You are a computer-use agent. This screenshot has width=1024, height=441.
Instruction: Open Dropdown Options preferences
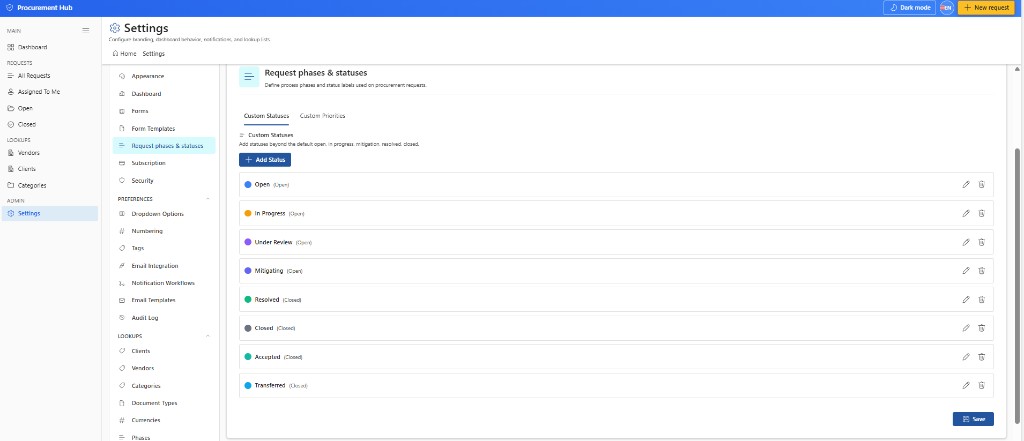pos(164,214)
